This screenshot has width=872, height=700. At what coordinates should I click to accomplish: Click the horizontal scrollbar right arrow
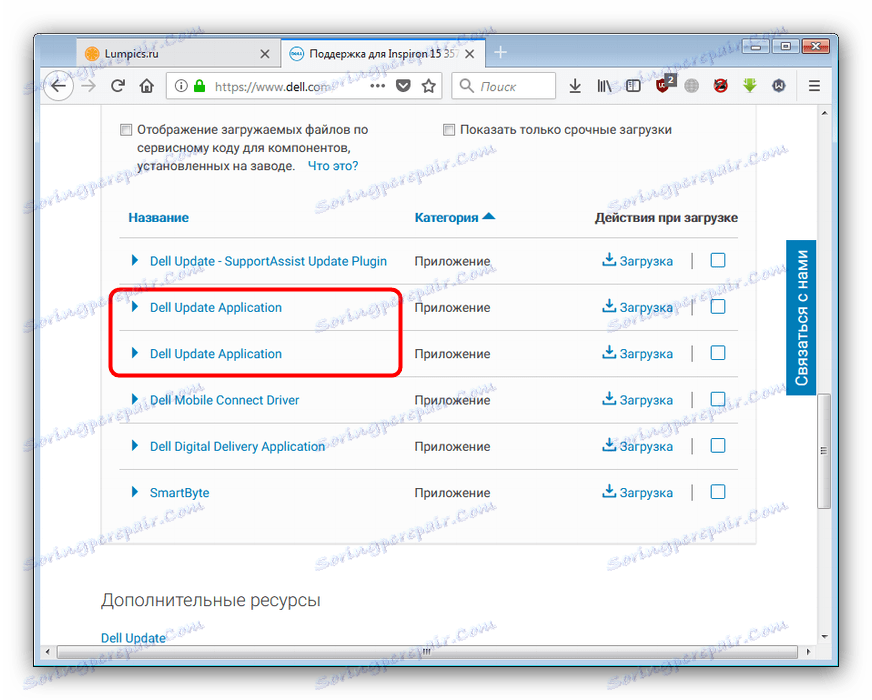point(808,652)
